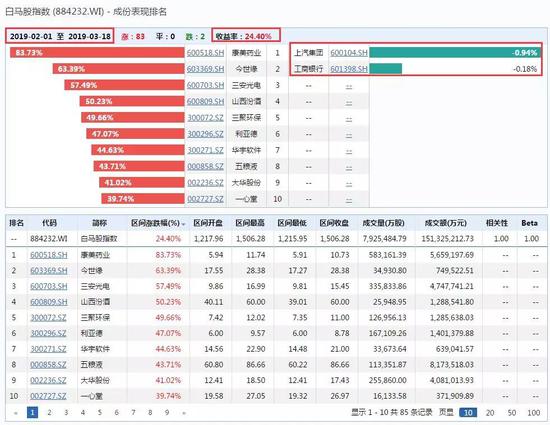The image size is (550, 425).
Task: Open 600518.SH link in table row 1
Action: (x=48, y=255)
